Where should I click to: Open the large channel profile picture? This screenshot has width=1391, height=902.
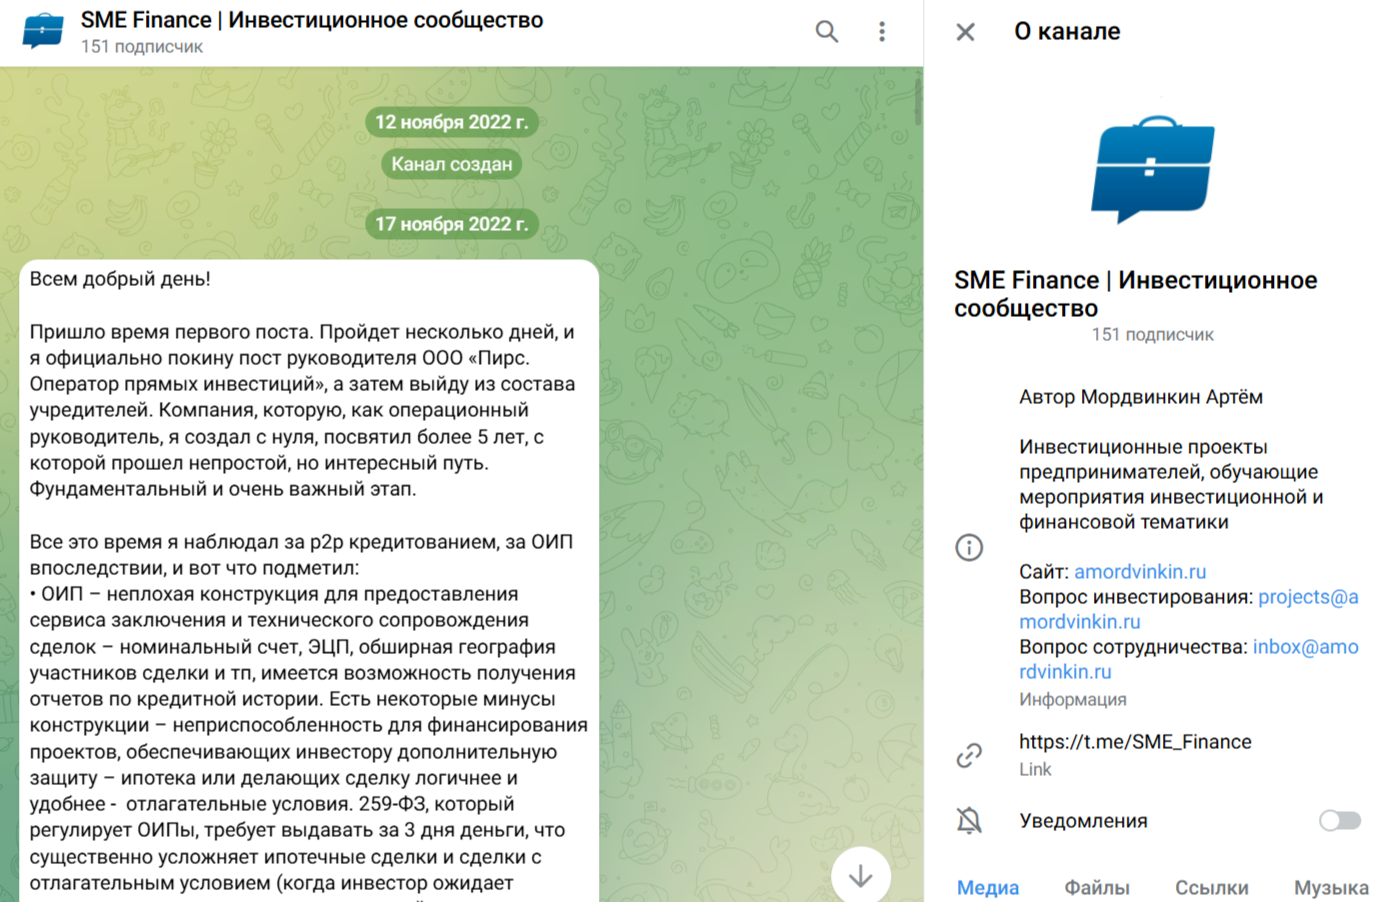[1152, 169]
